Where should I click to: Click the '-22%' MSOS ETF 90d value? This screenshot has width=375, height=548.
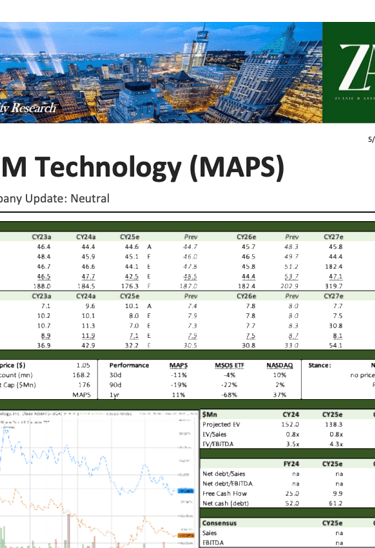tap(229, 385)
